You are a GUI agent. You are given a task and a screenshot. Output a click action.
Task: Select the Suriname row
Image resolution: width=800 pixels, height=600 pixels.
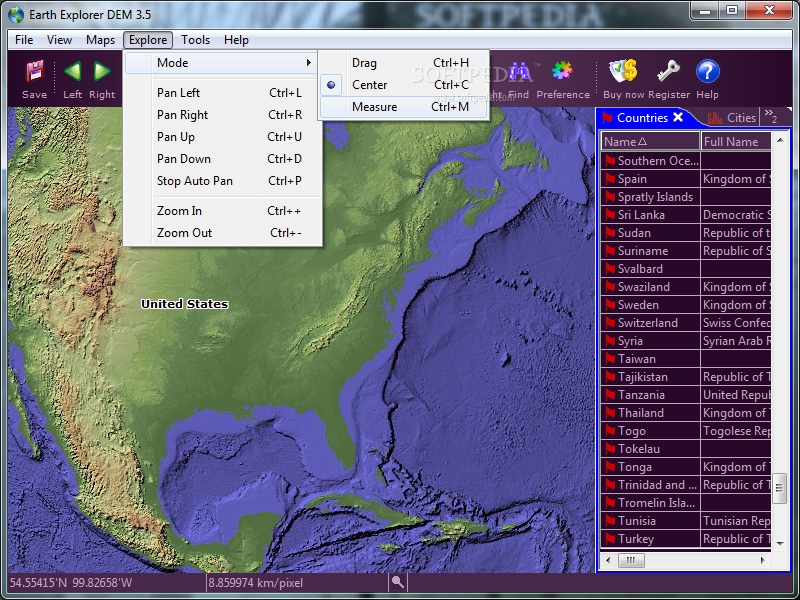(x=686, y=251)
